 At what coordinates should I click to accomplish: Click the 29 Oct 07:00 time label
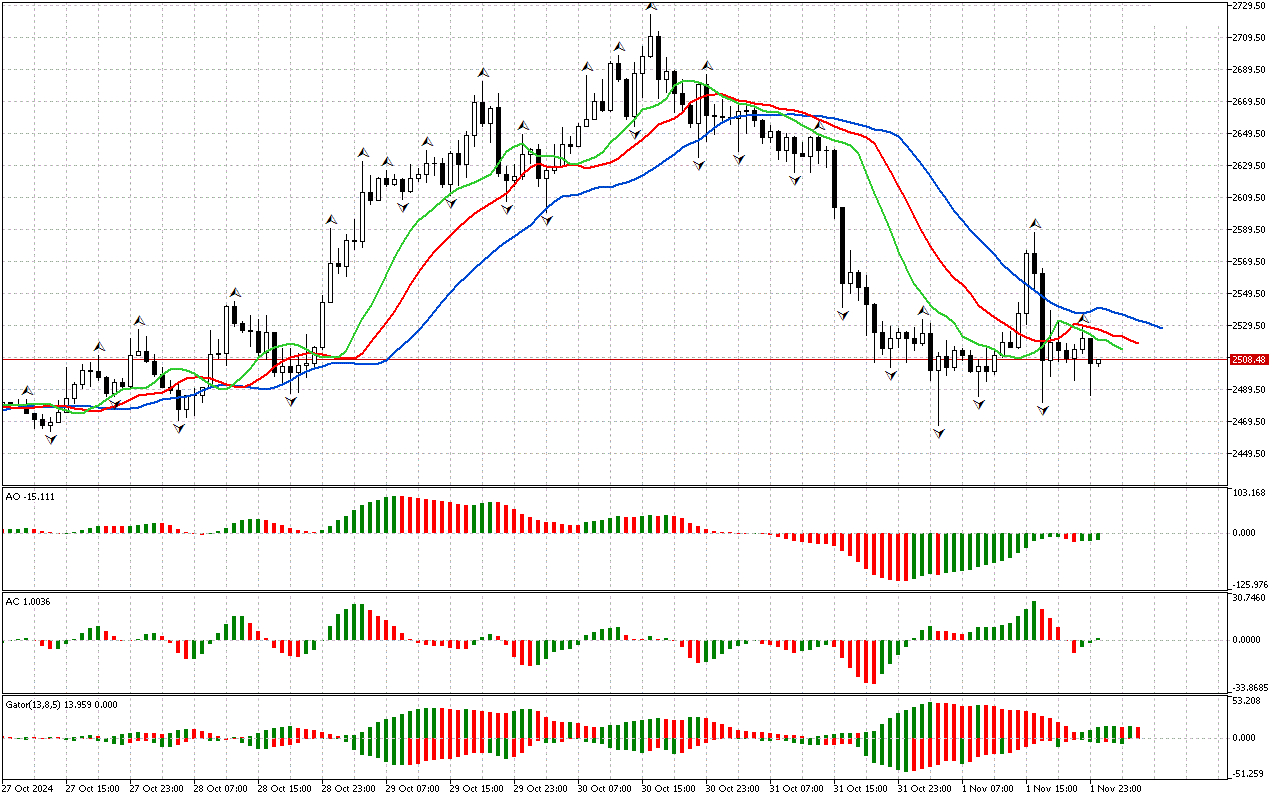point(413,788)
